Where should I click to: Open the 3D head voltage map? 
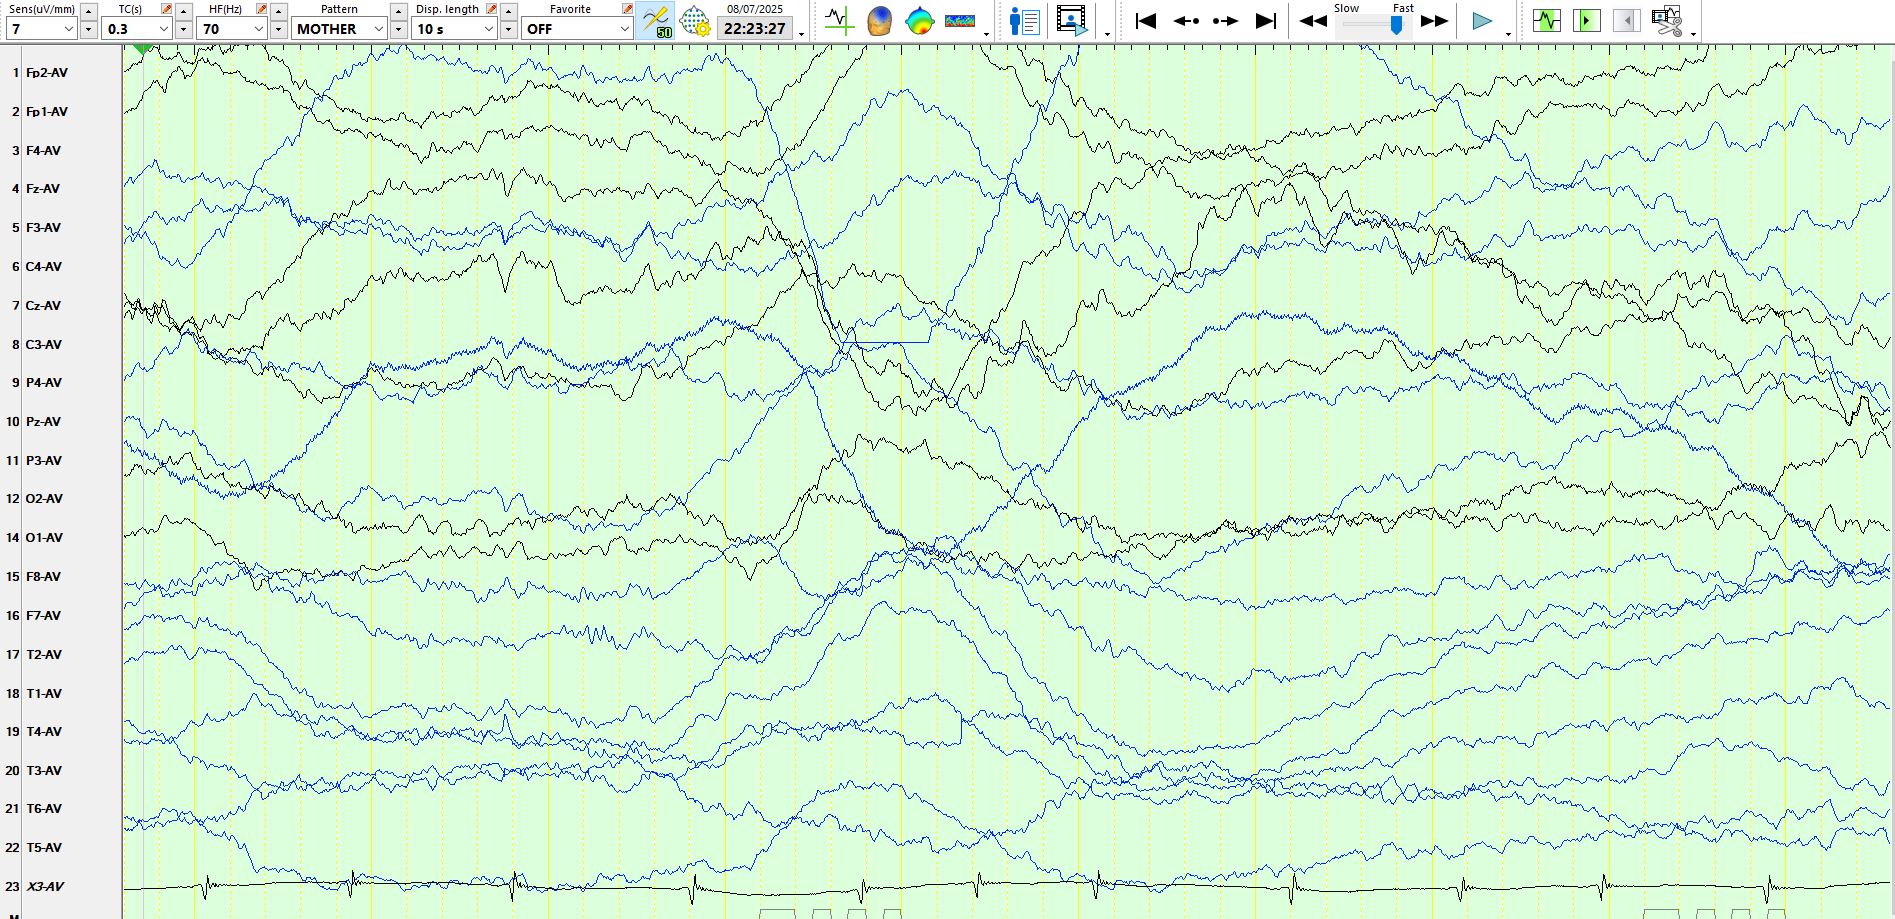click(879, 20)
